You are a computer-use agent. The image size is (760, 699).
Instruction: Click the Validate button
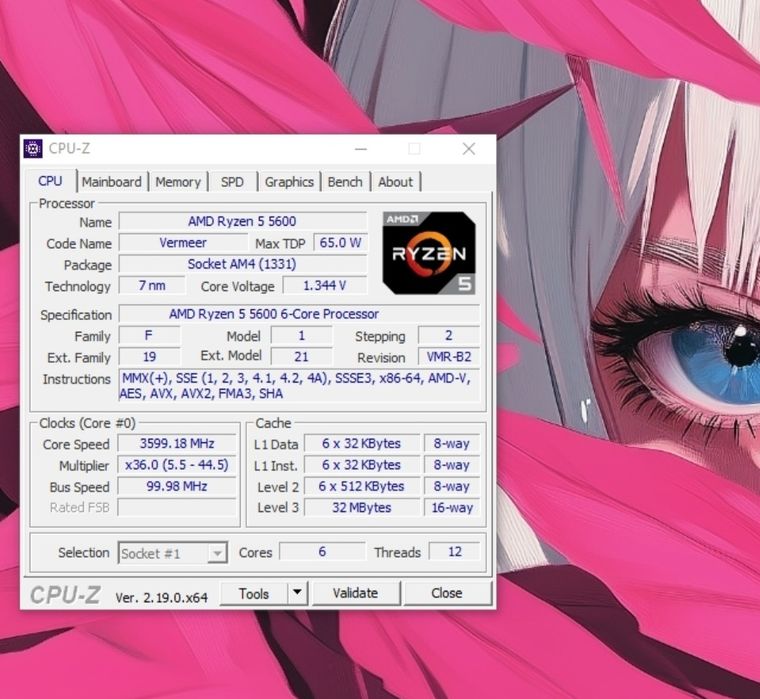click(x=356, y=593)
